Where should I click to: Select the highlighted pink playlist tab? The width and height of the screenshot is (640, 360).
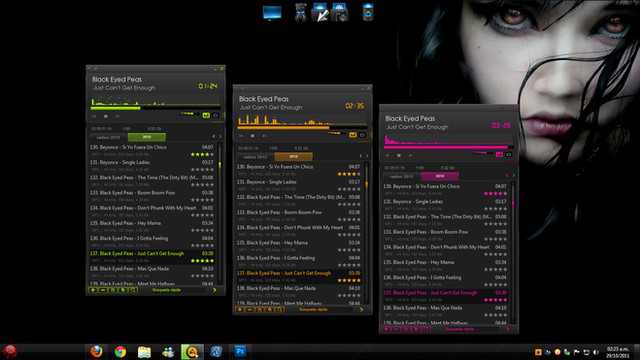(x=440, y=176)
